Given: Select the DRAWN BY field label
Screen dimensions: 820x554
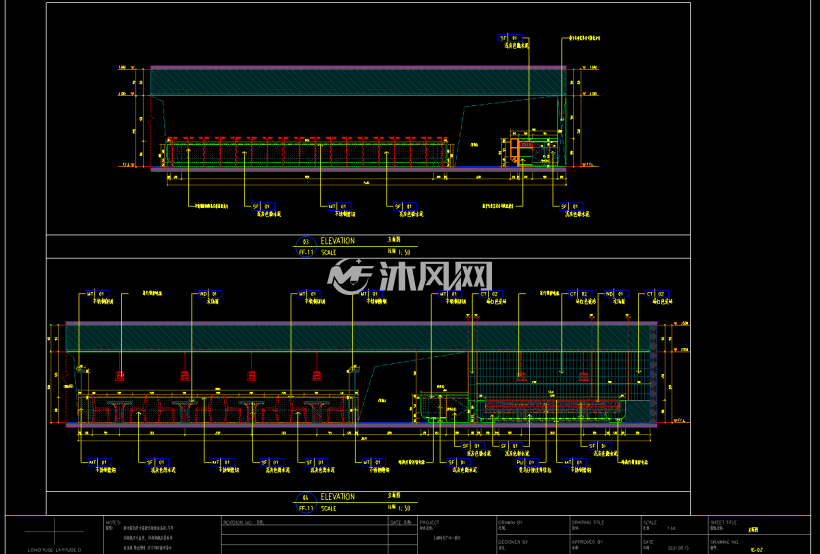Looking at the screenshot, I should [x=510, y=522].
